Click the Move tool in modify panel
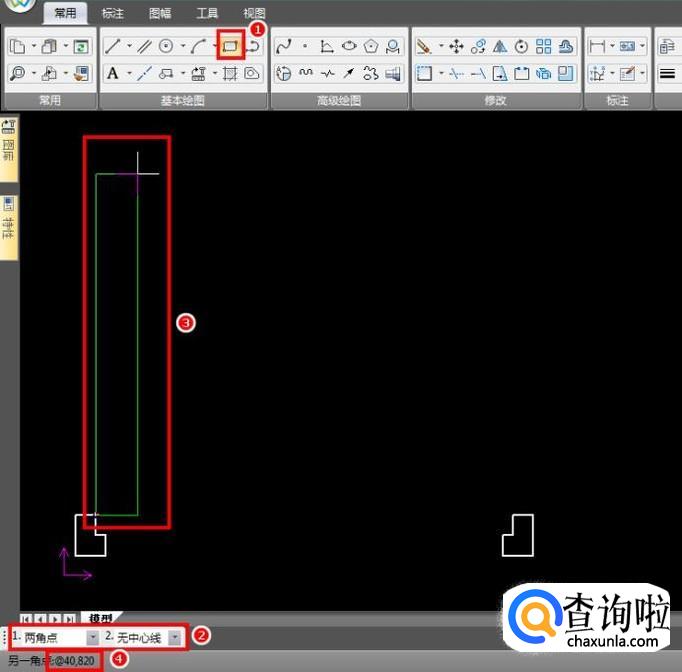 coord(456,46)
